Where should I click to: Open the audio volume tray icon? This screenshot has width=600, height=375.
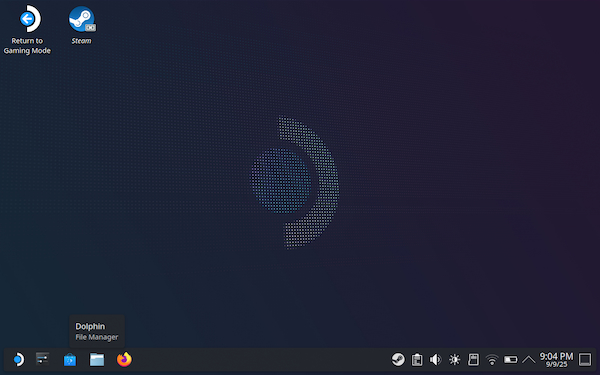click(435, 360)
